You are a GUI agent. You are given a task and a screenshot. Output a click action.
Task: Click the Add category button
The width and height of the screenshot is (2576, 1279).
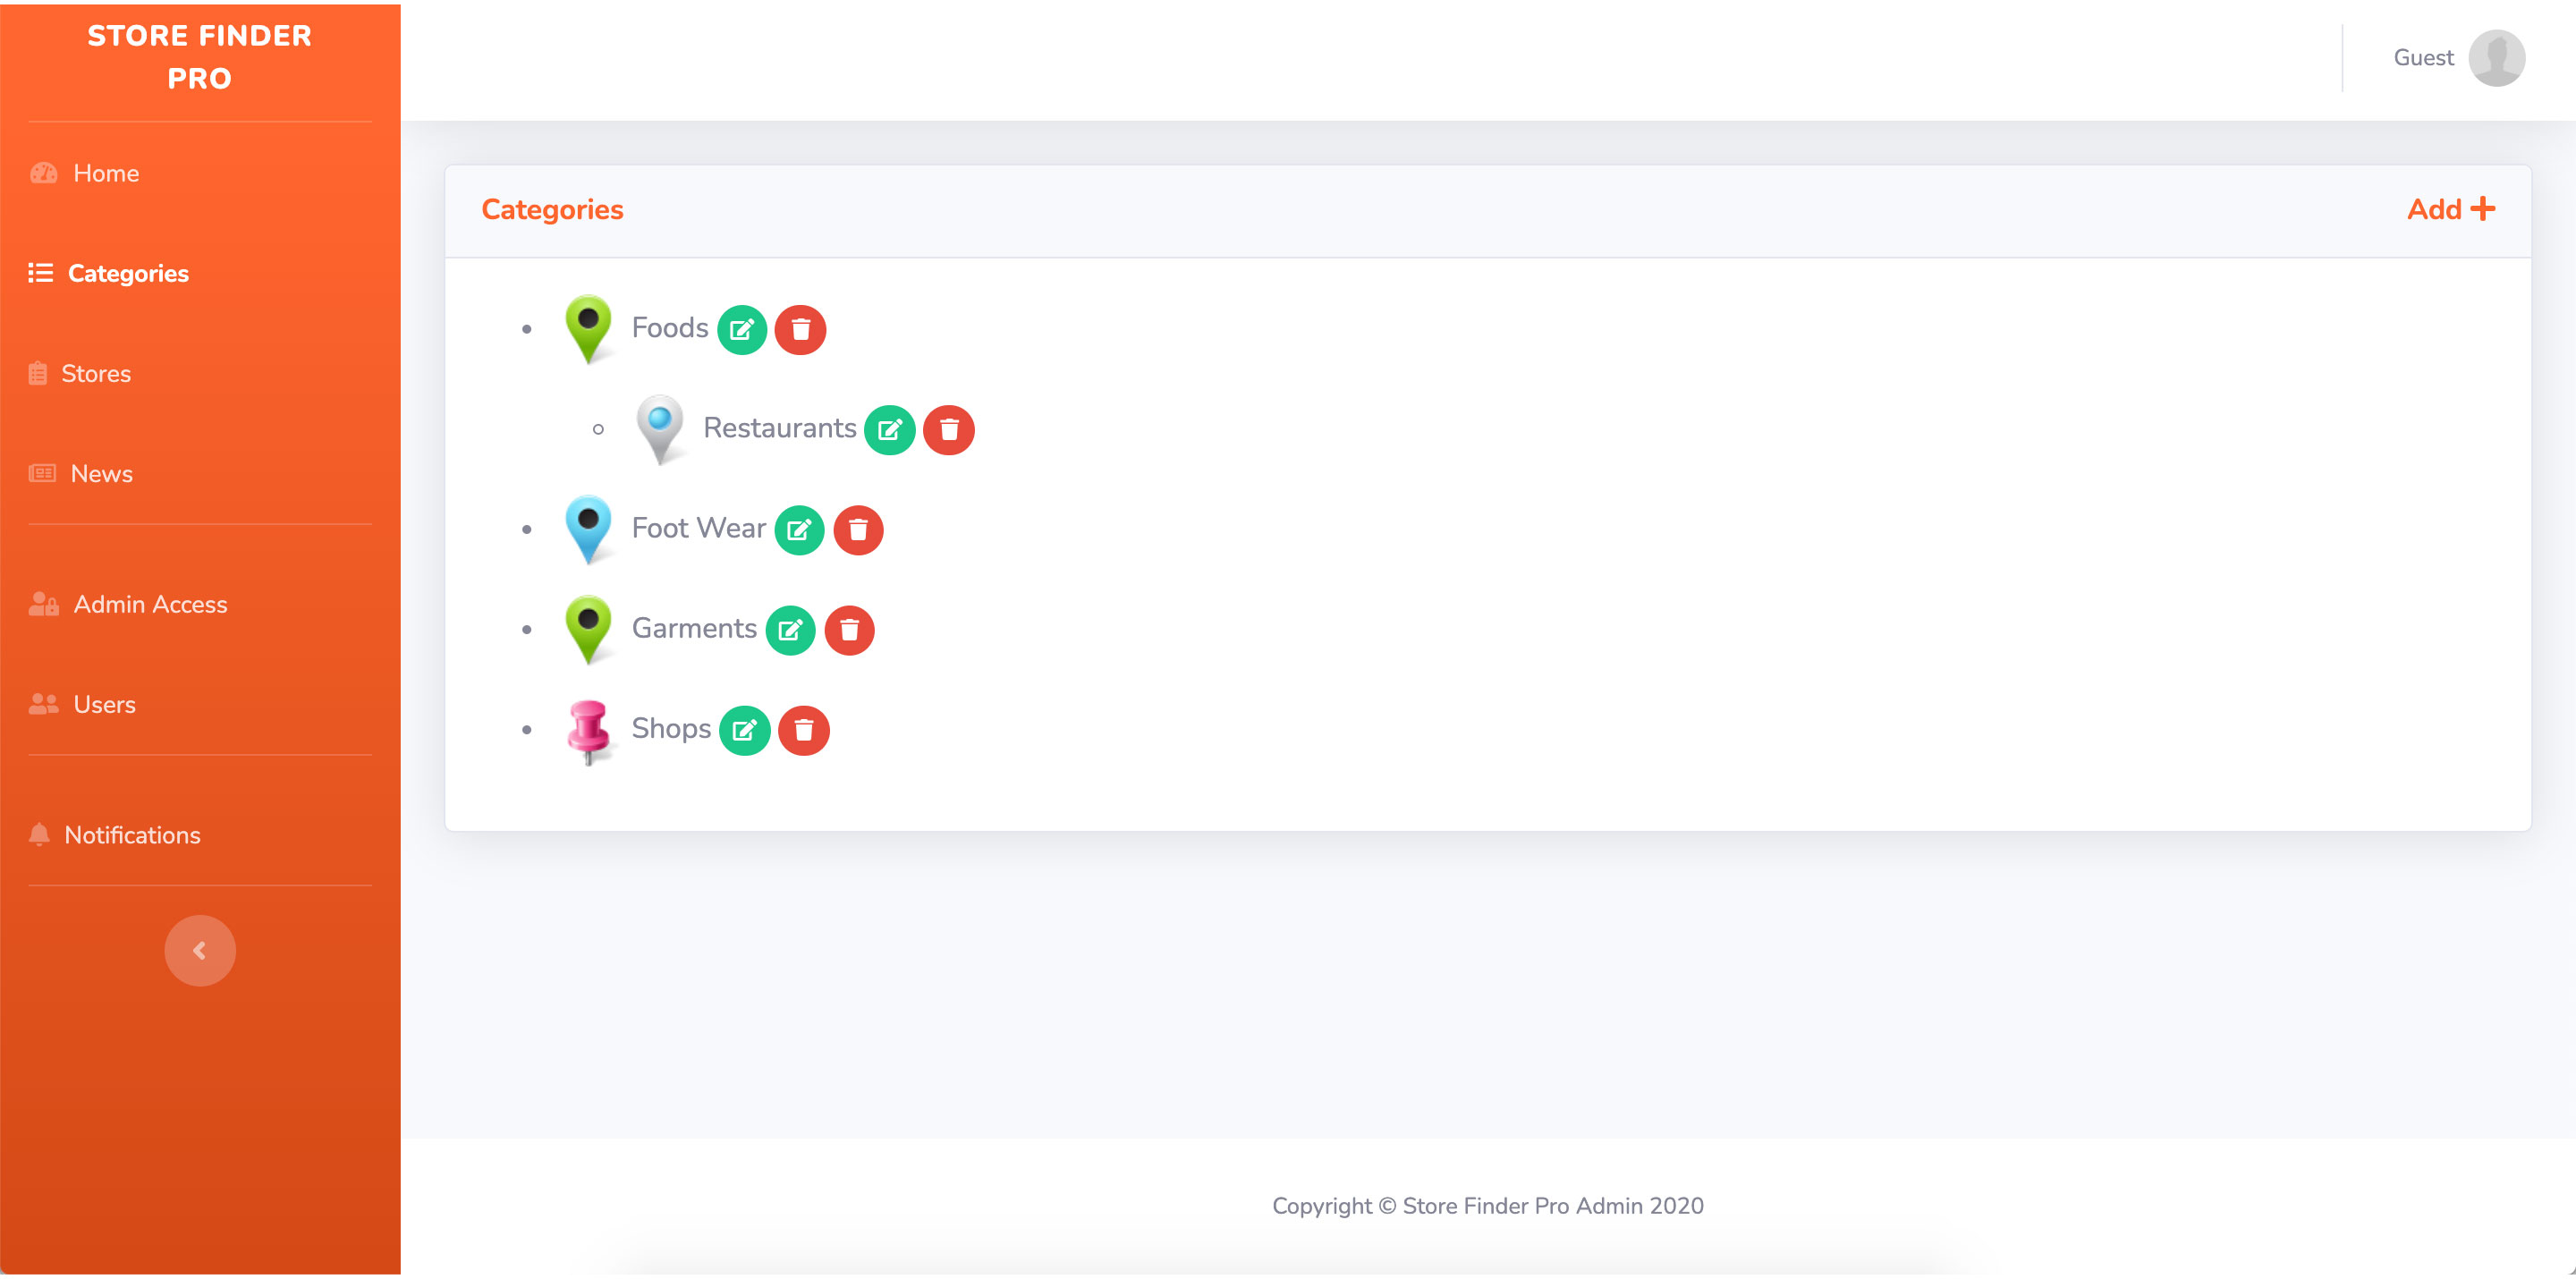point(2450,209)
